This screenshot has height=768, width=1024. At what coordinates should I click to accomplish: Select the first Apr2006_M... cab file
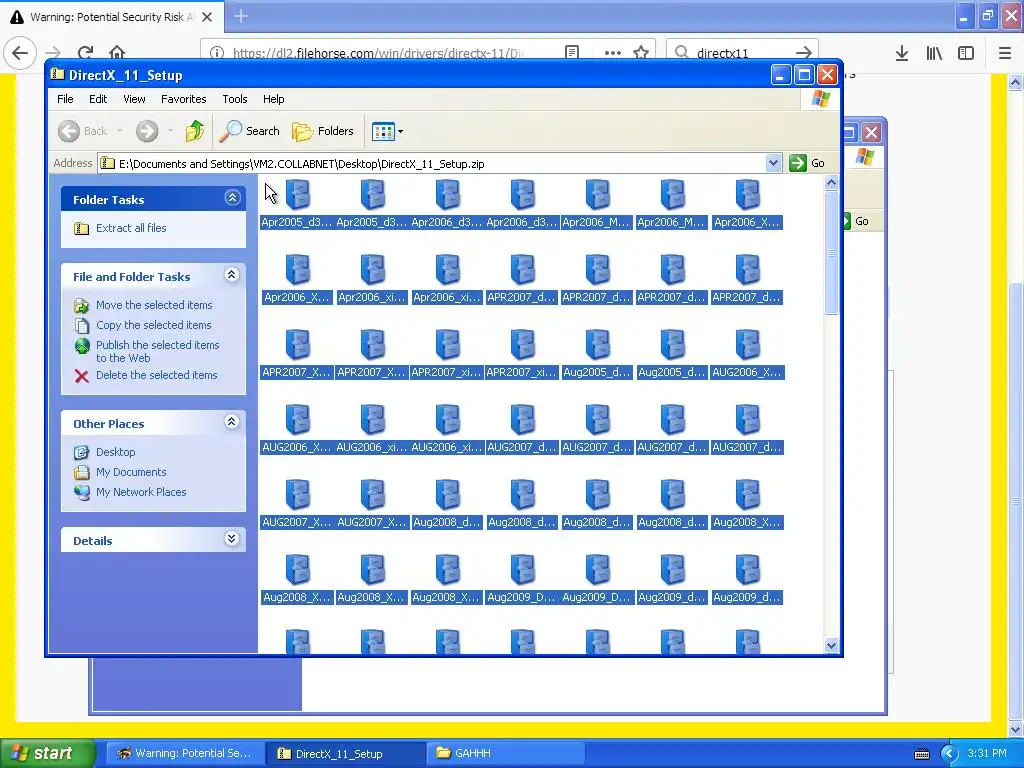click(598, 204)
